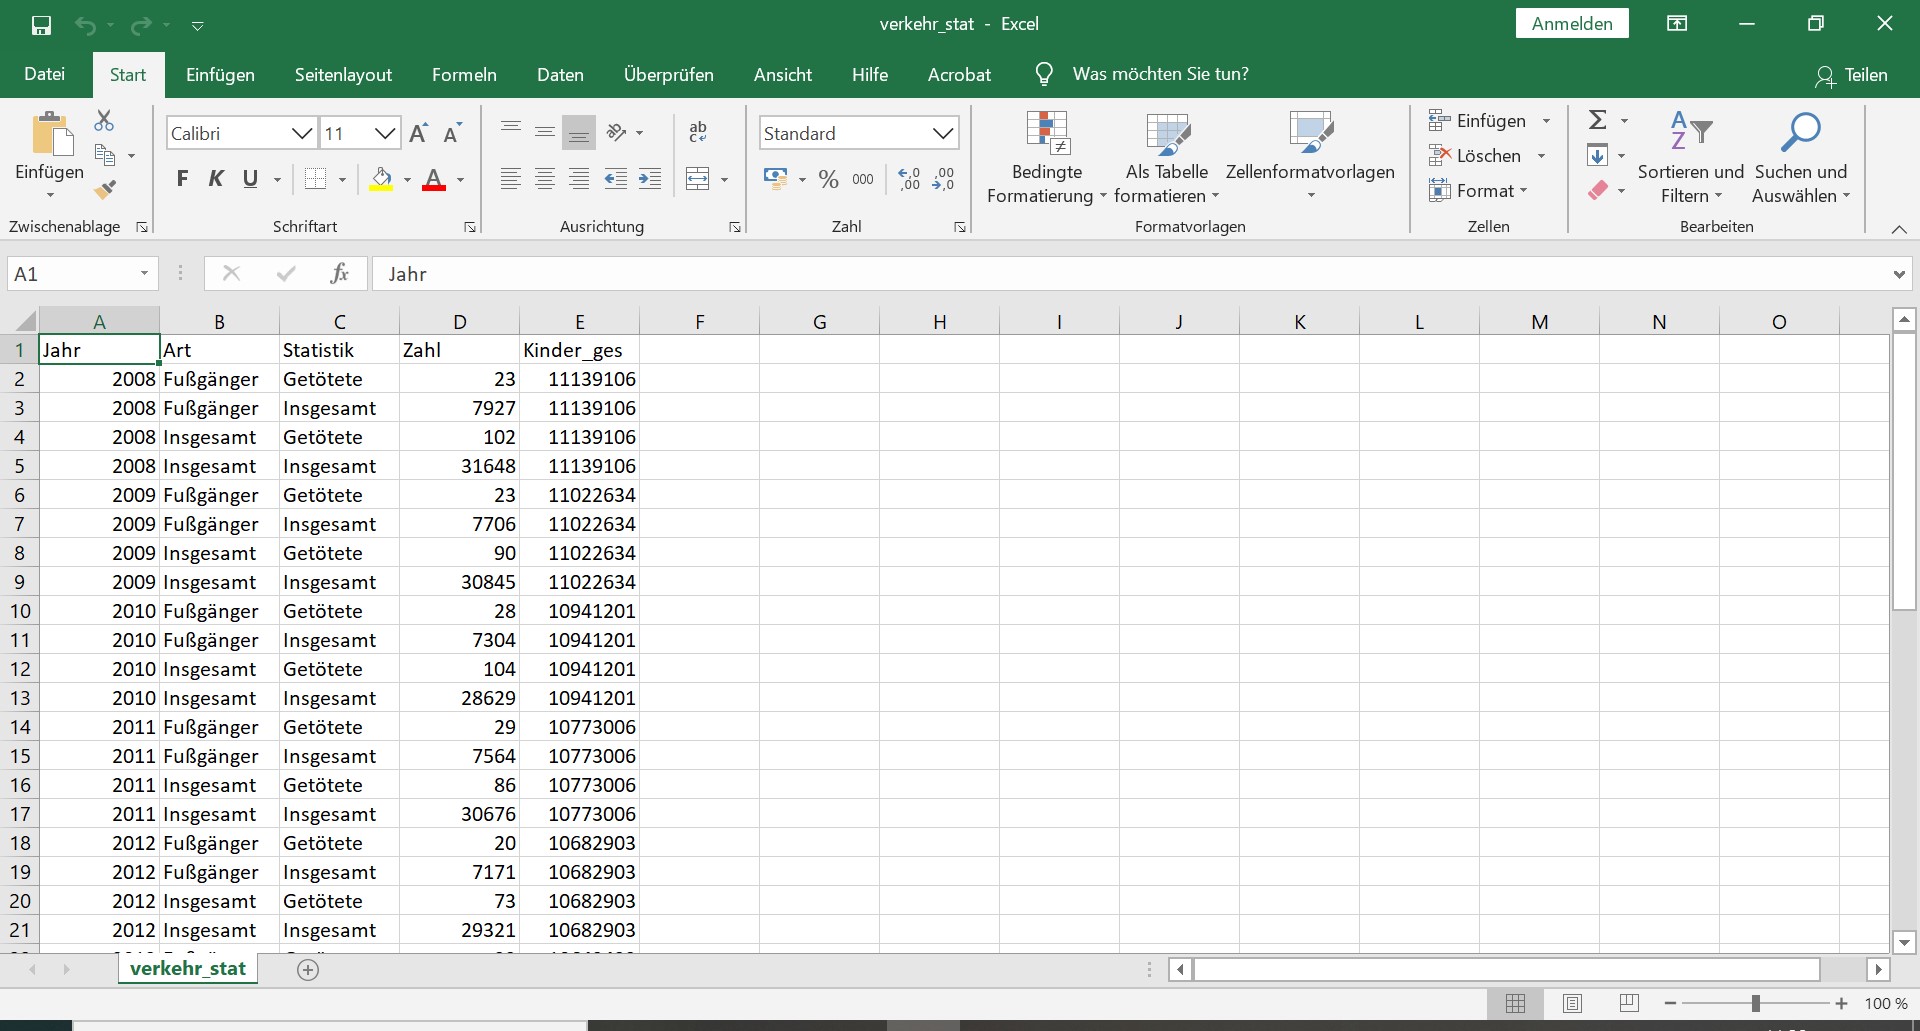Click the Teilen share button
Screen dimensions: 1920x1031
pos(1852,75)
